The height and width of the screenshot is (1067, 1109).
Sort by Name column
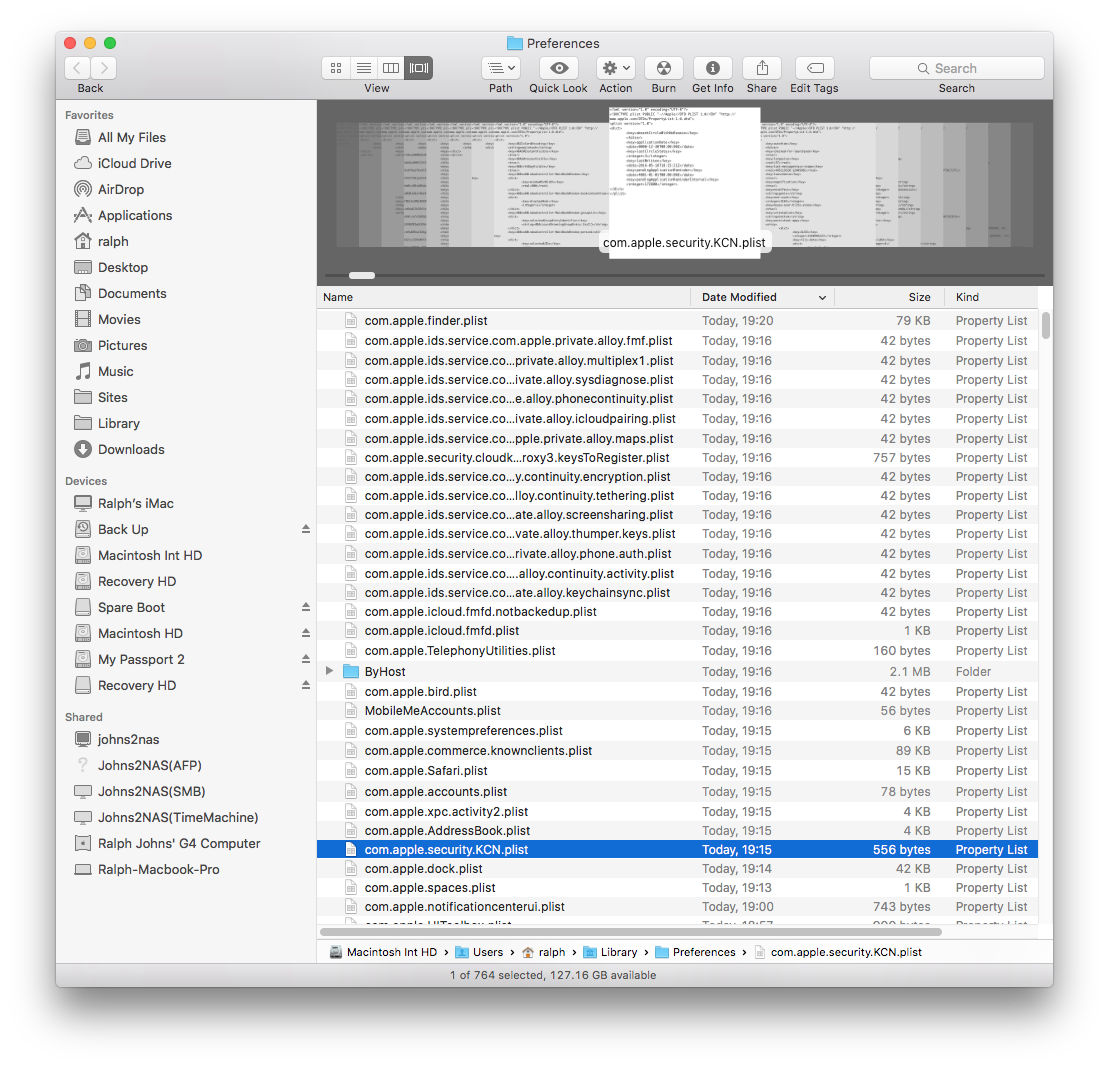[x=504, y=298]
